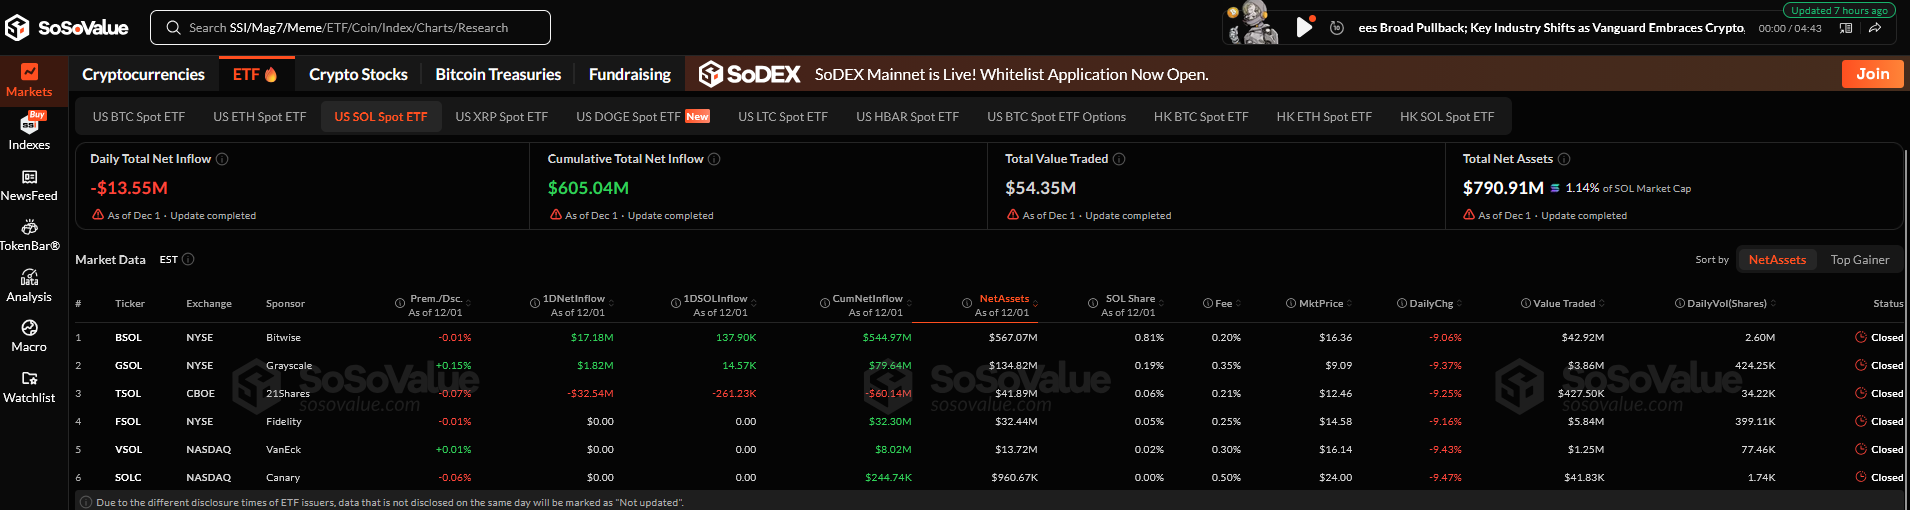This screenshot has width=1910, height=510.
Task: Open the Bitcoin Treasuries menu tab
Action: tap(498, 75)
